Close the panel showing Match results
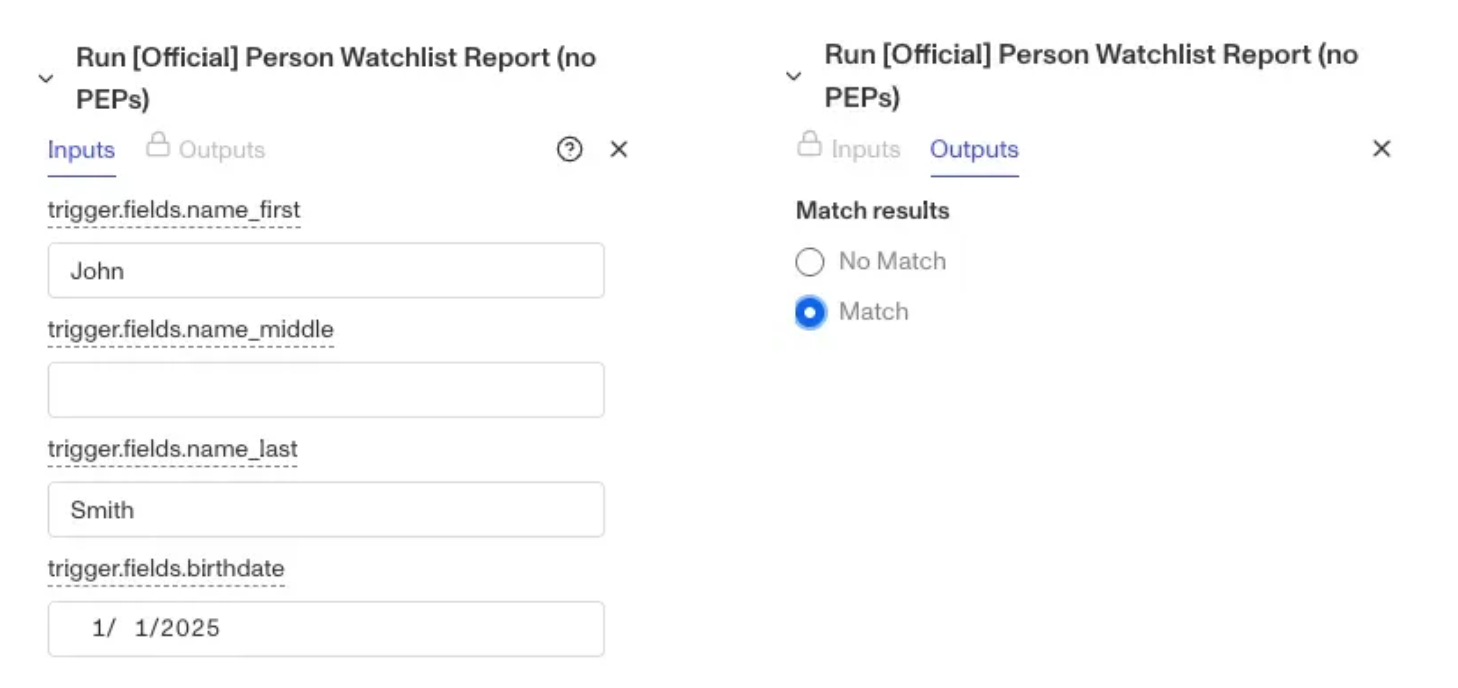The height and width of the screenshot is (688, 1458). (1381, 149)
